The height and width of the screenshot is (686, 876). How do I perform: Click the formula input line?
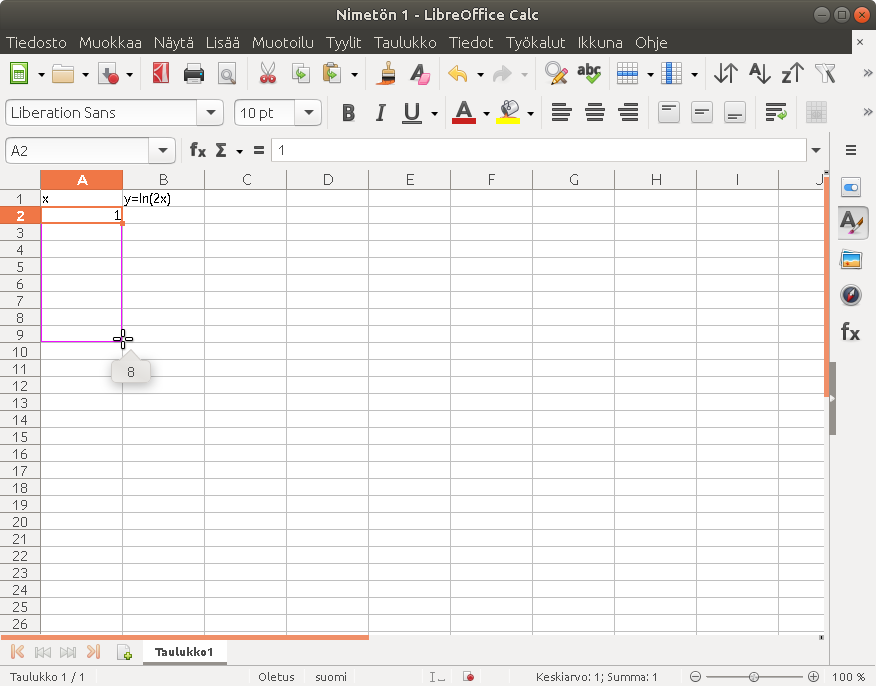(538, 150)
